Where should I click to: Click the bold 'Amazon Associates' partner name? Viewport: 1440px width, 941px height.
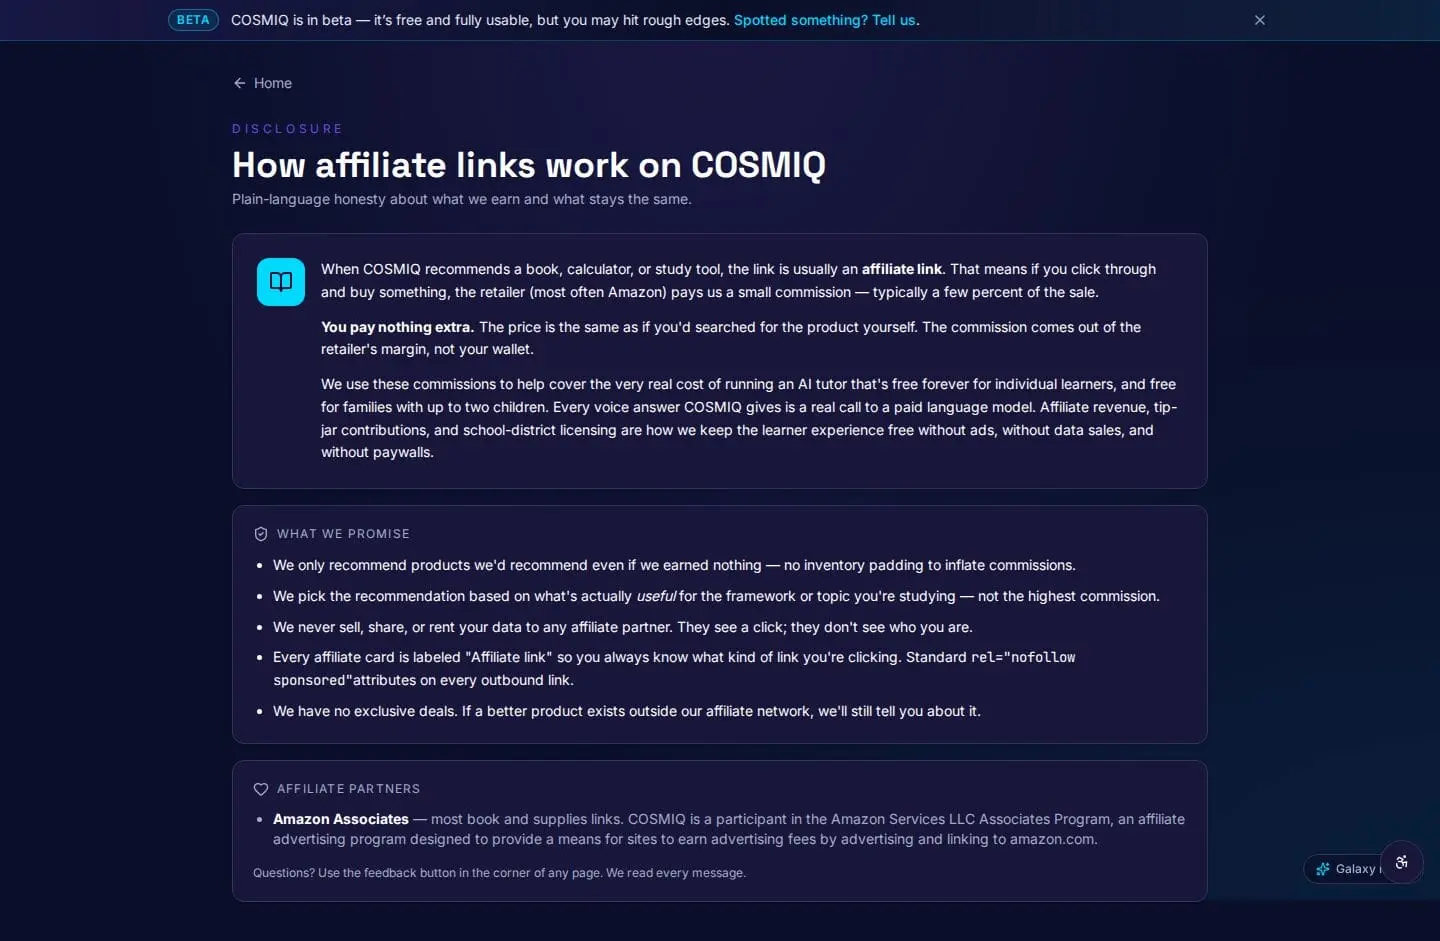point(341,819)
